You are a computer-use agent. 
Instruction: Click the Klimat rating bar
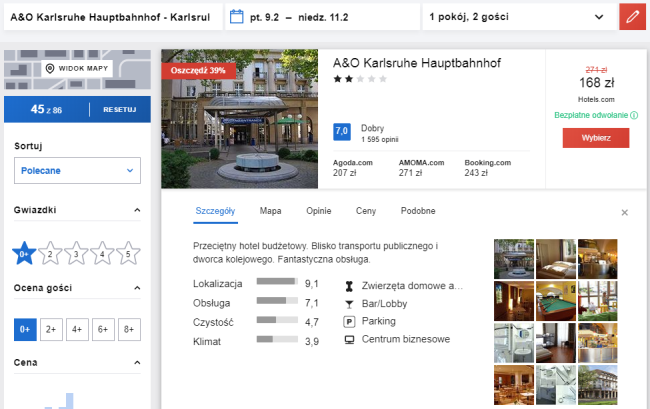(277, 339)
